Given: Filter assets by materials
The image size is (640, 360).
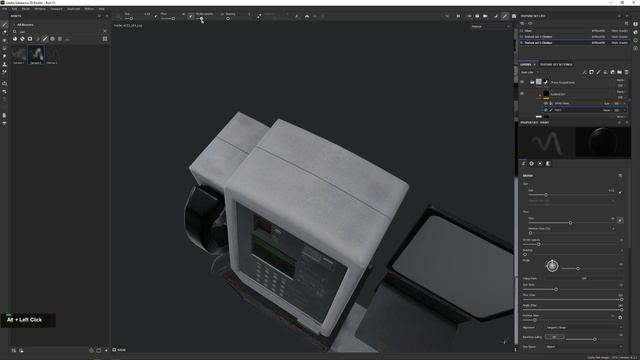Looking at the screenshot, I should [x=15, y=39].
